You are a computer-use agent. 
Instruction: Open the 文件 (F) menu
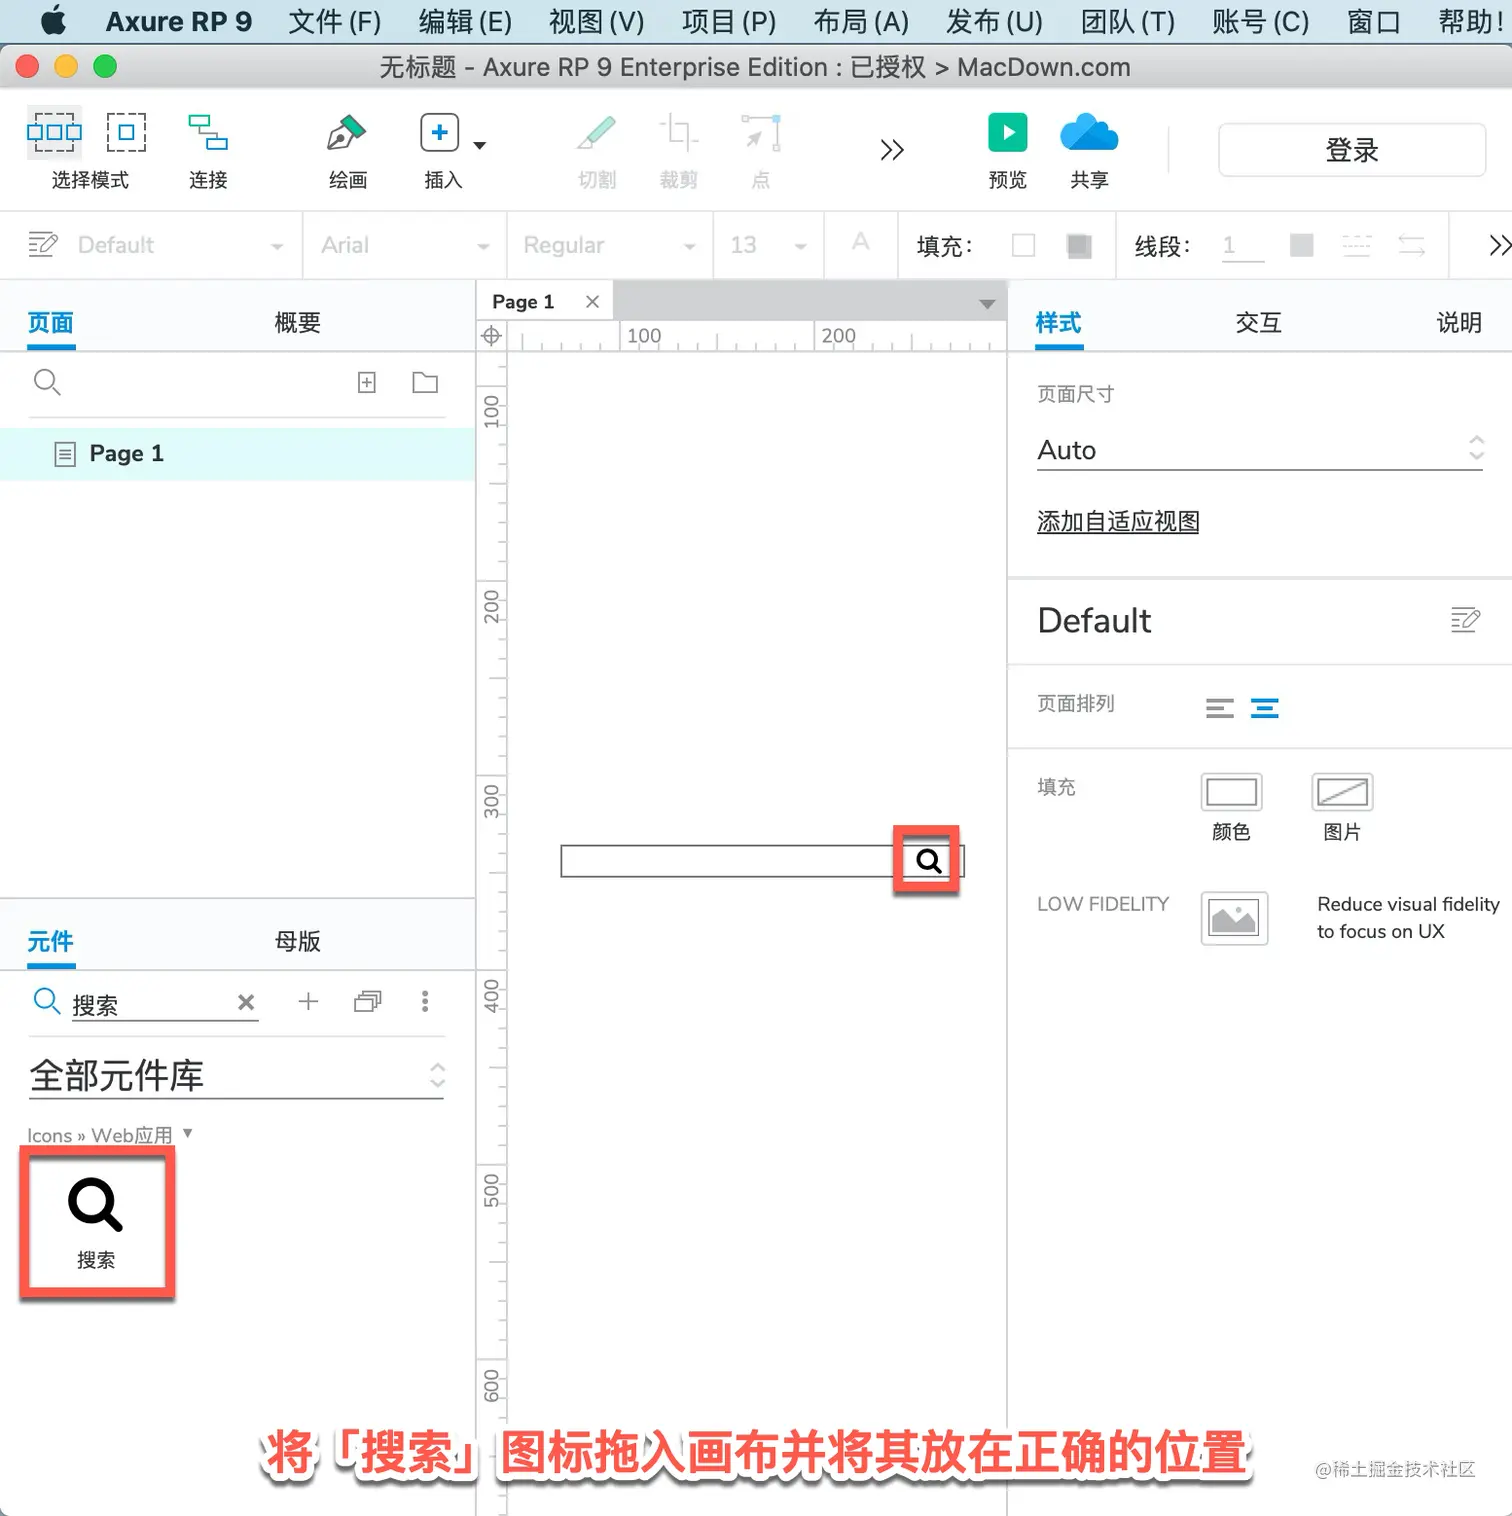[x=335, y=21]
